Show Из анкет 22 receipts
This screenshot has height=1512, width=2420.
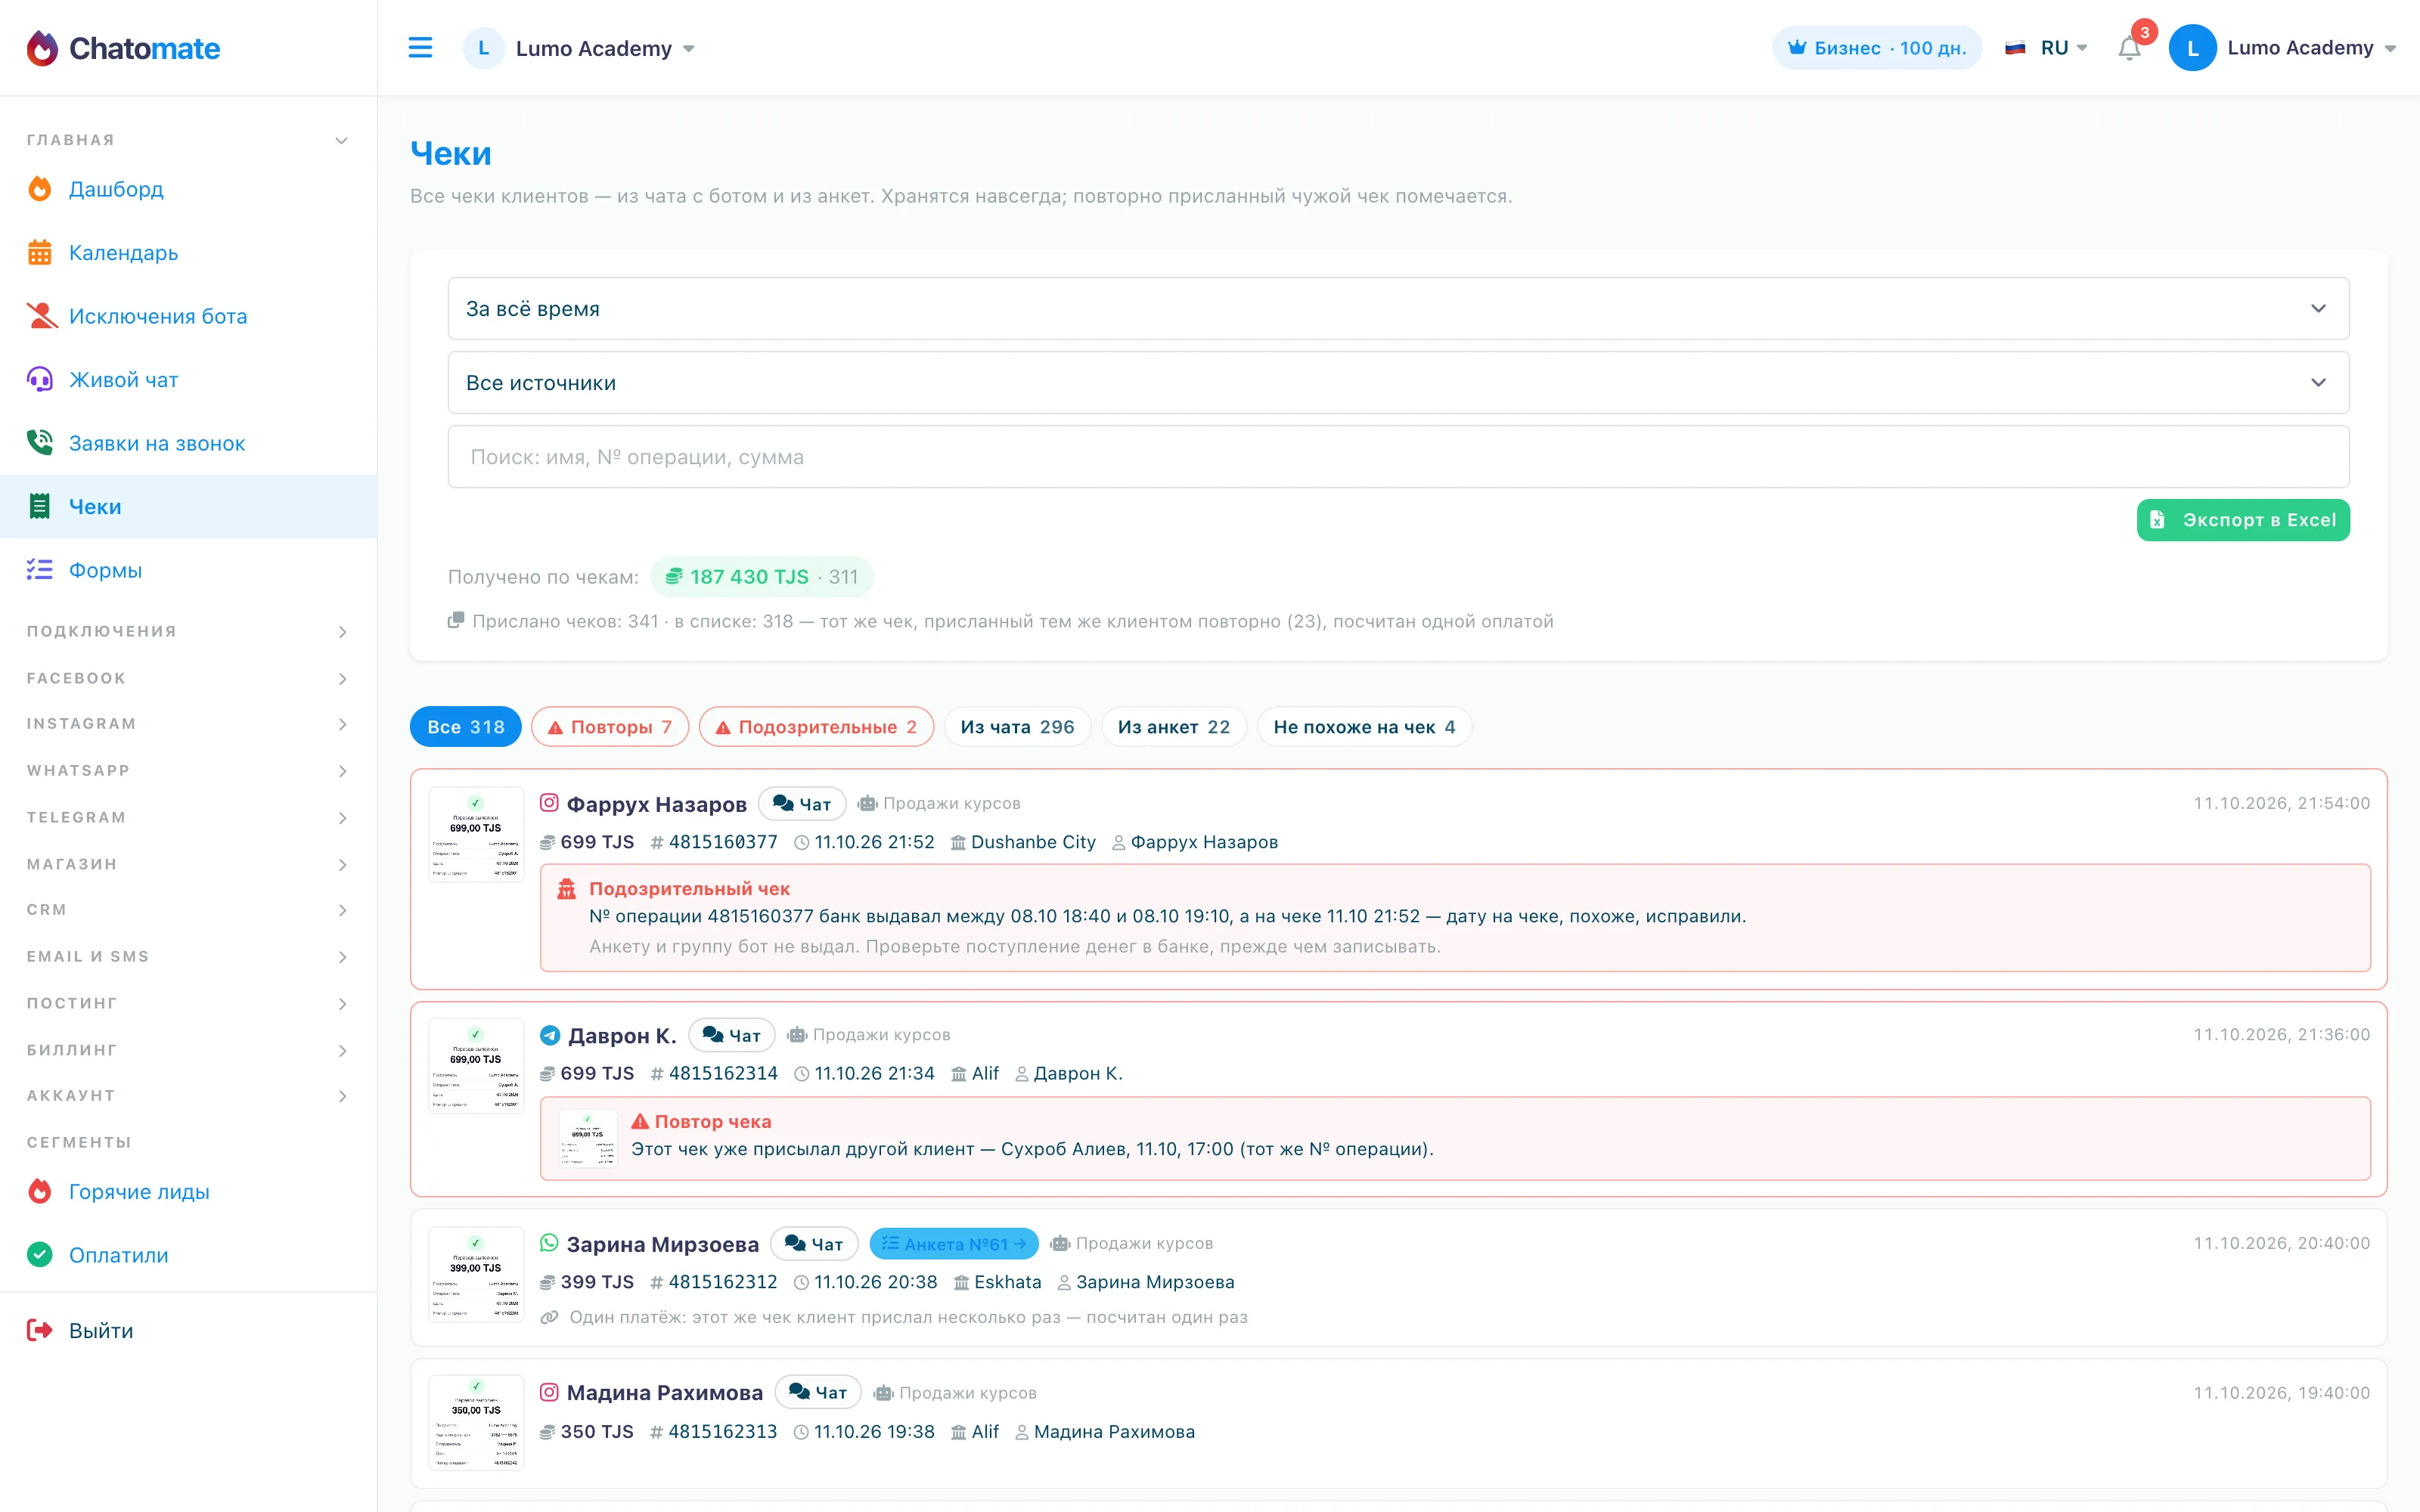[x=1173, y=727]
